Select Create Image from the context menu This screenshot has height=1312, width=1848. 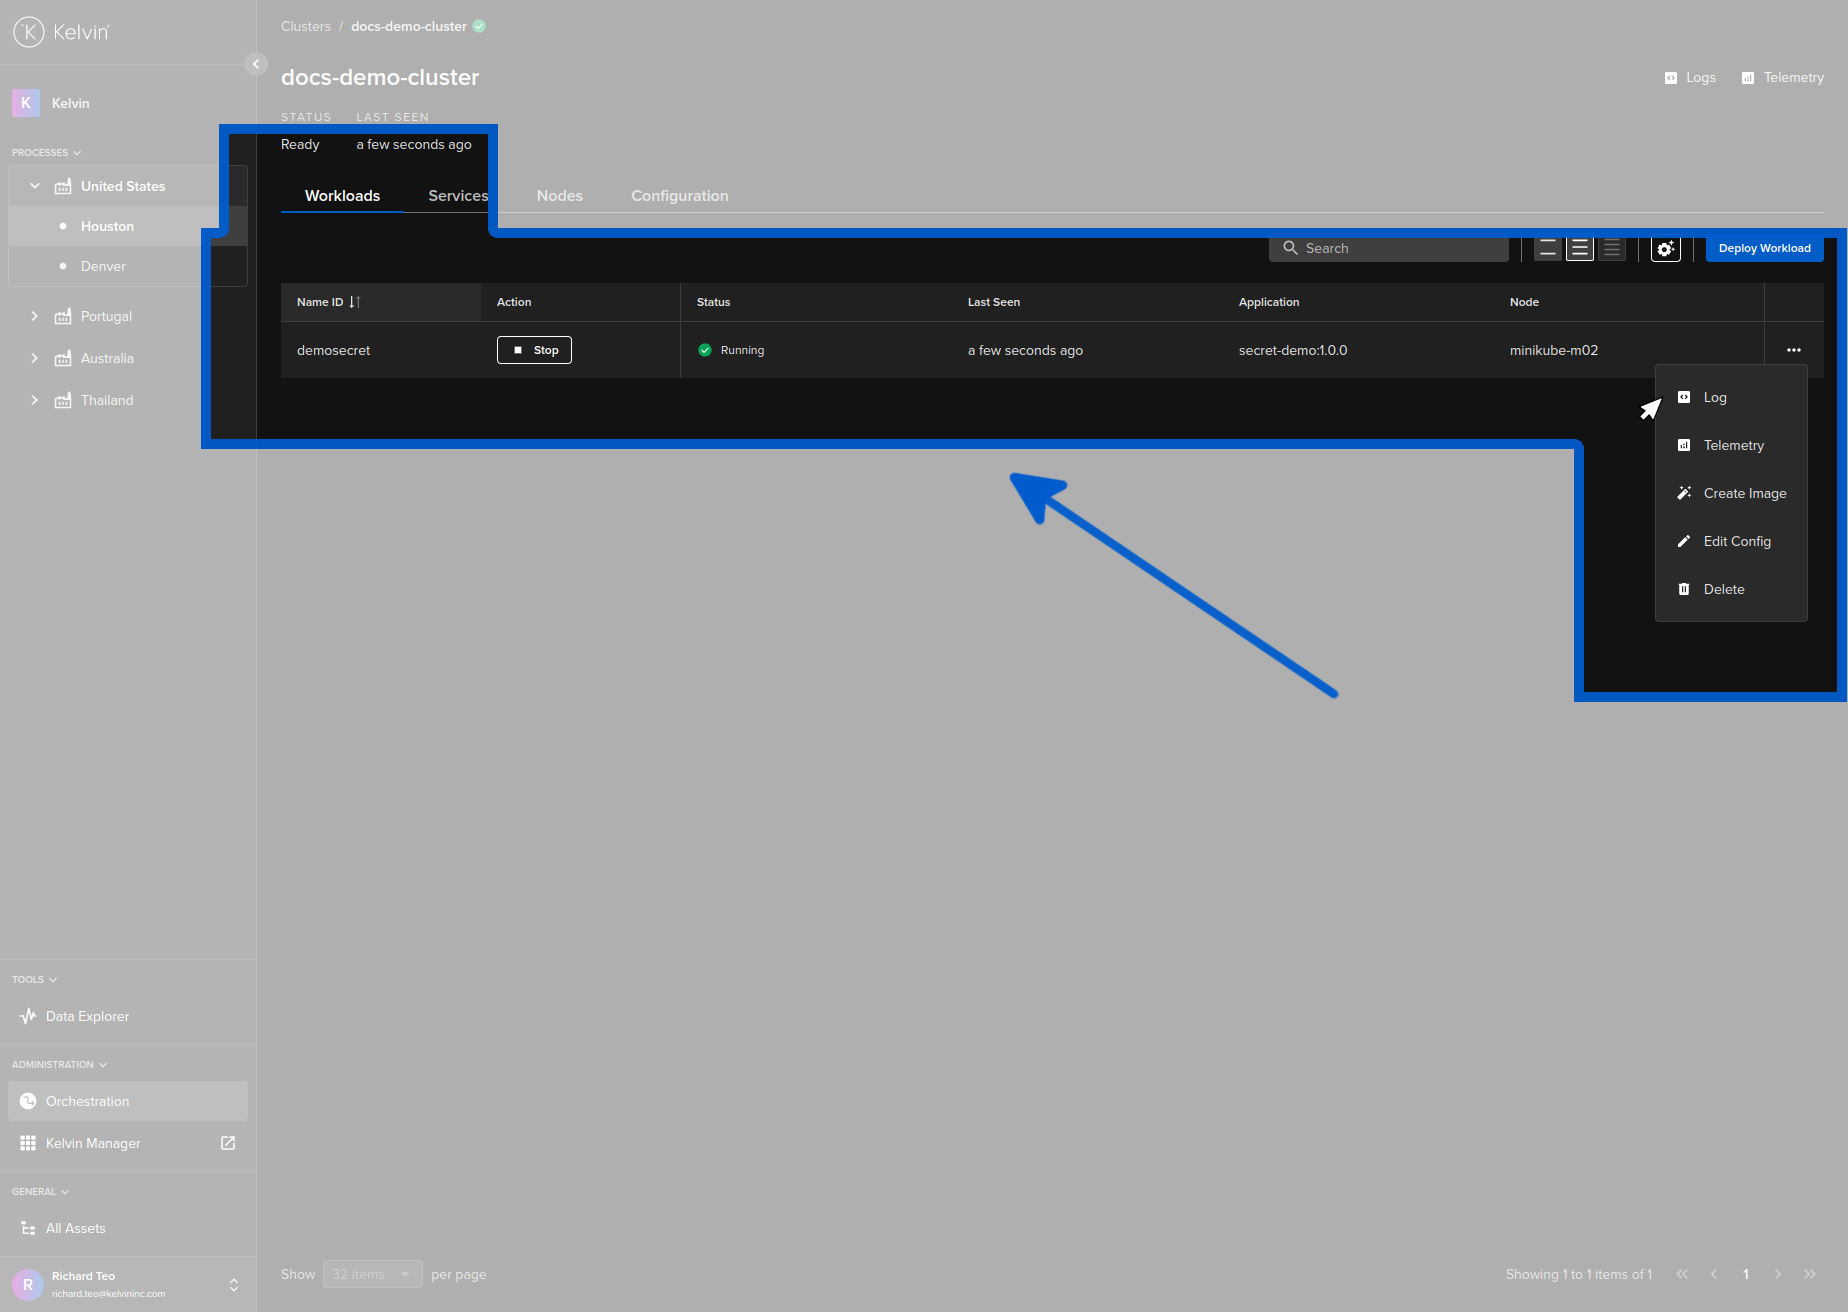[x=1744, y=493]
